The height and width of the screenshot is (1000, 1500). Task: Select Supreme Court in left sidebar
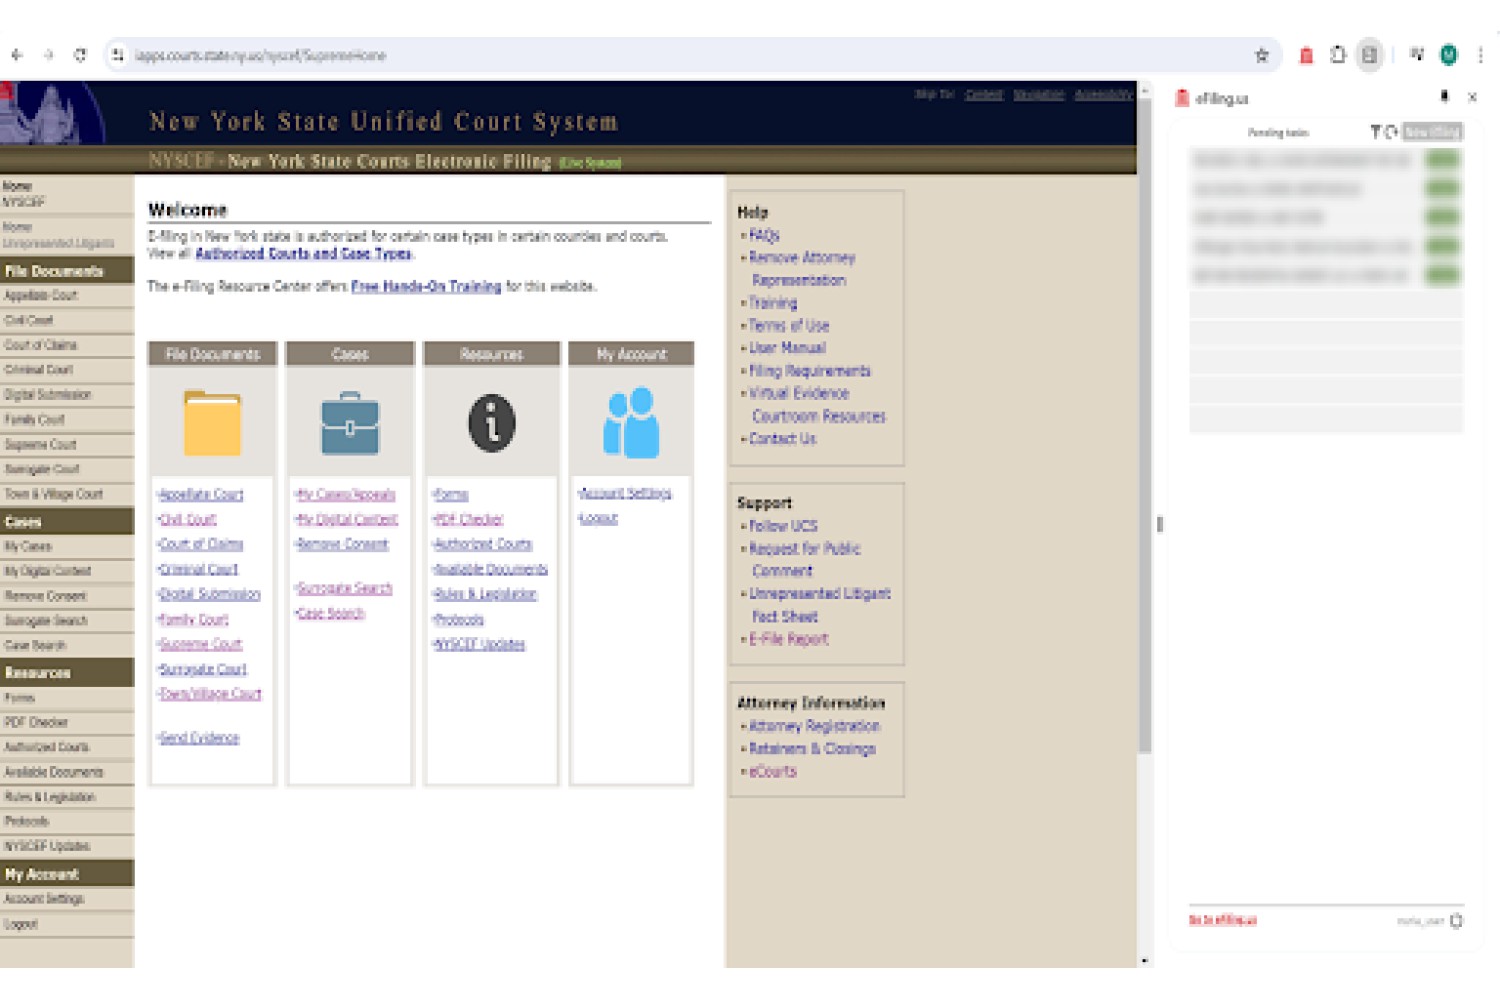point(40,444)
